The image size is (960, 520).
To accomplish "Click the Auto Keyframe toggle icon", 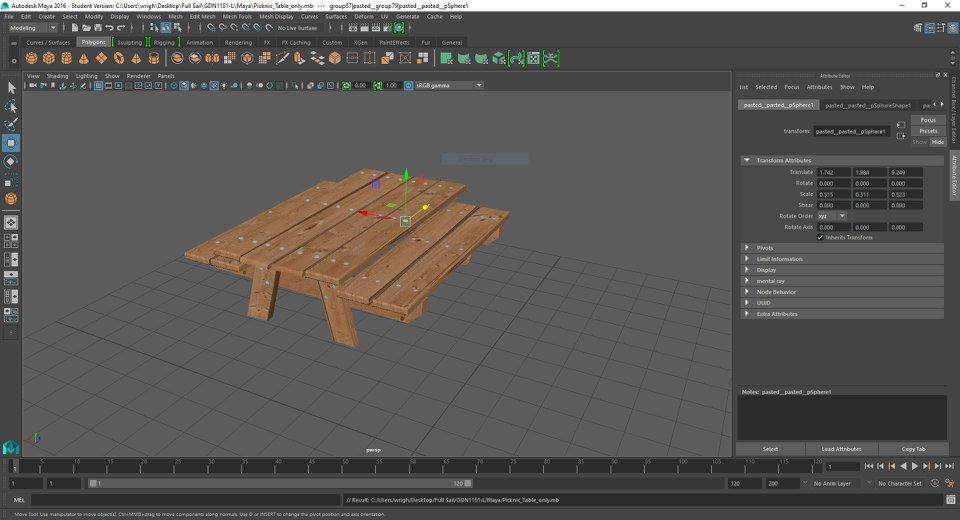I will pyautogui.click(x=934, y=483).
